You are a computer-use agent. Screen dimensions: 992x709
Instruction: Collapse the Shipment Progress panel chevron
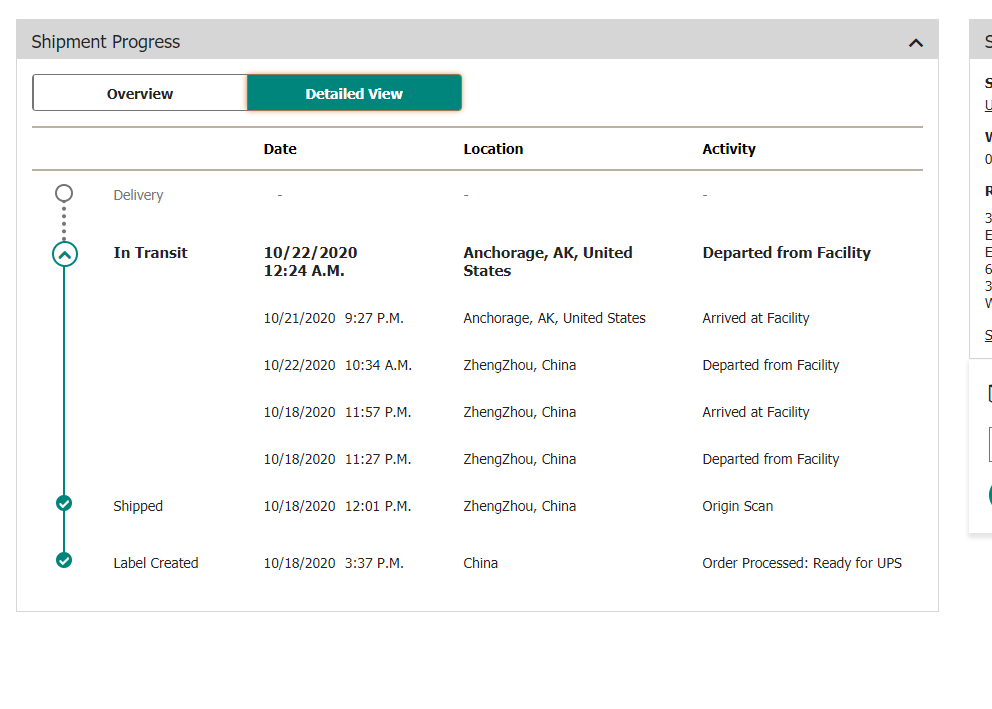tap(915, 43)
